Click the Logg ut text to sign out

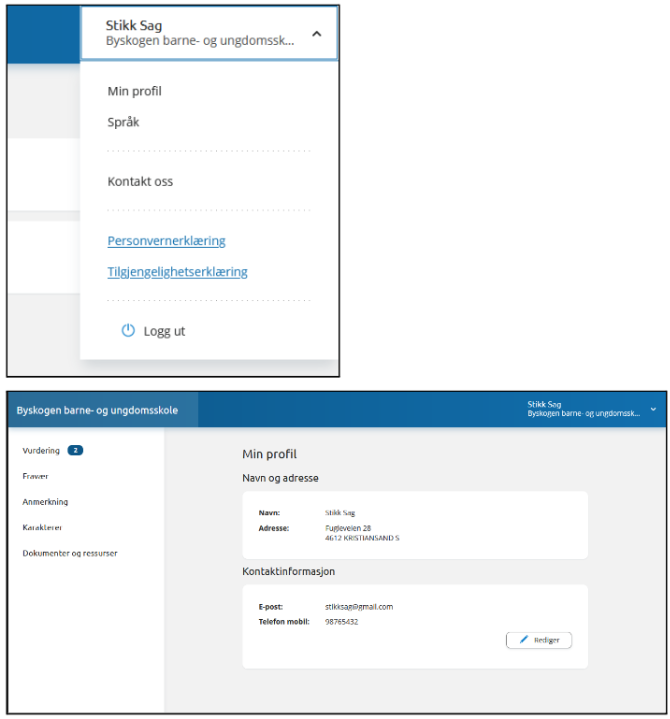point(164,331)
